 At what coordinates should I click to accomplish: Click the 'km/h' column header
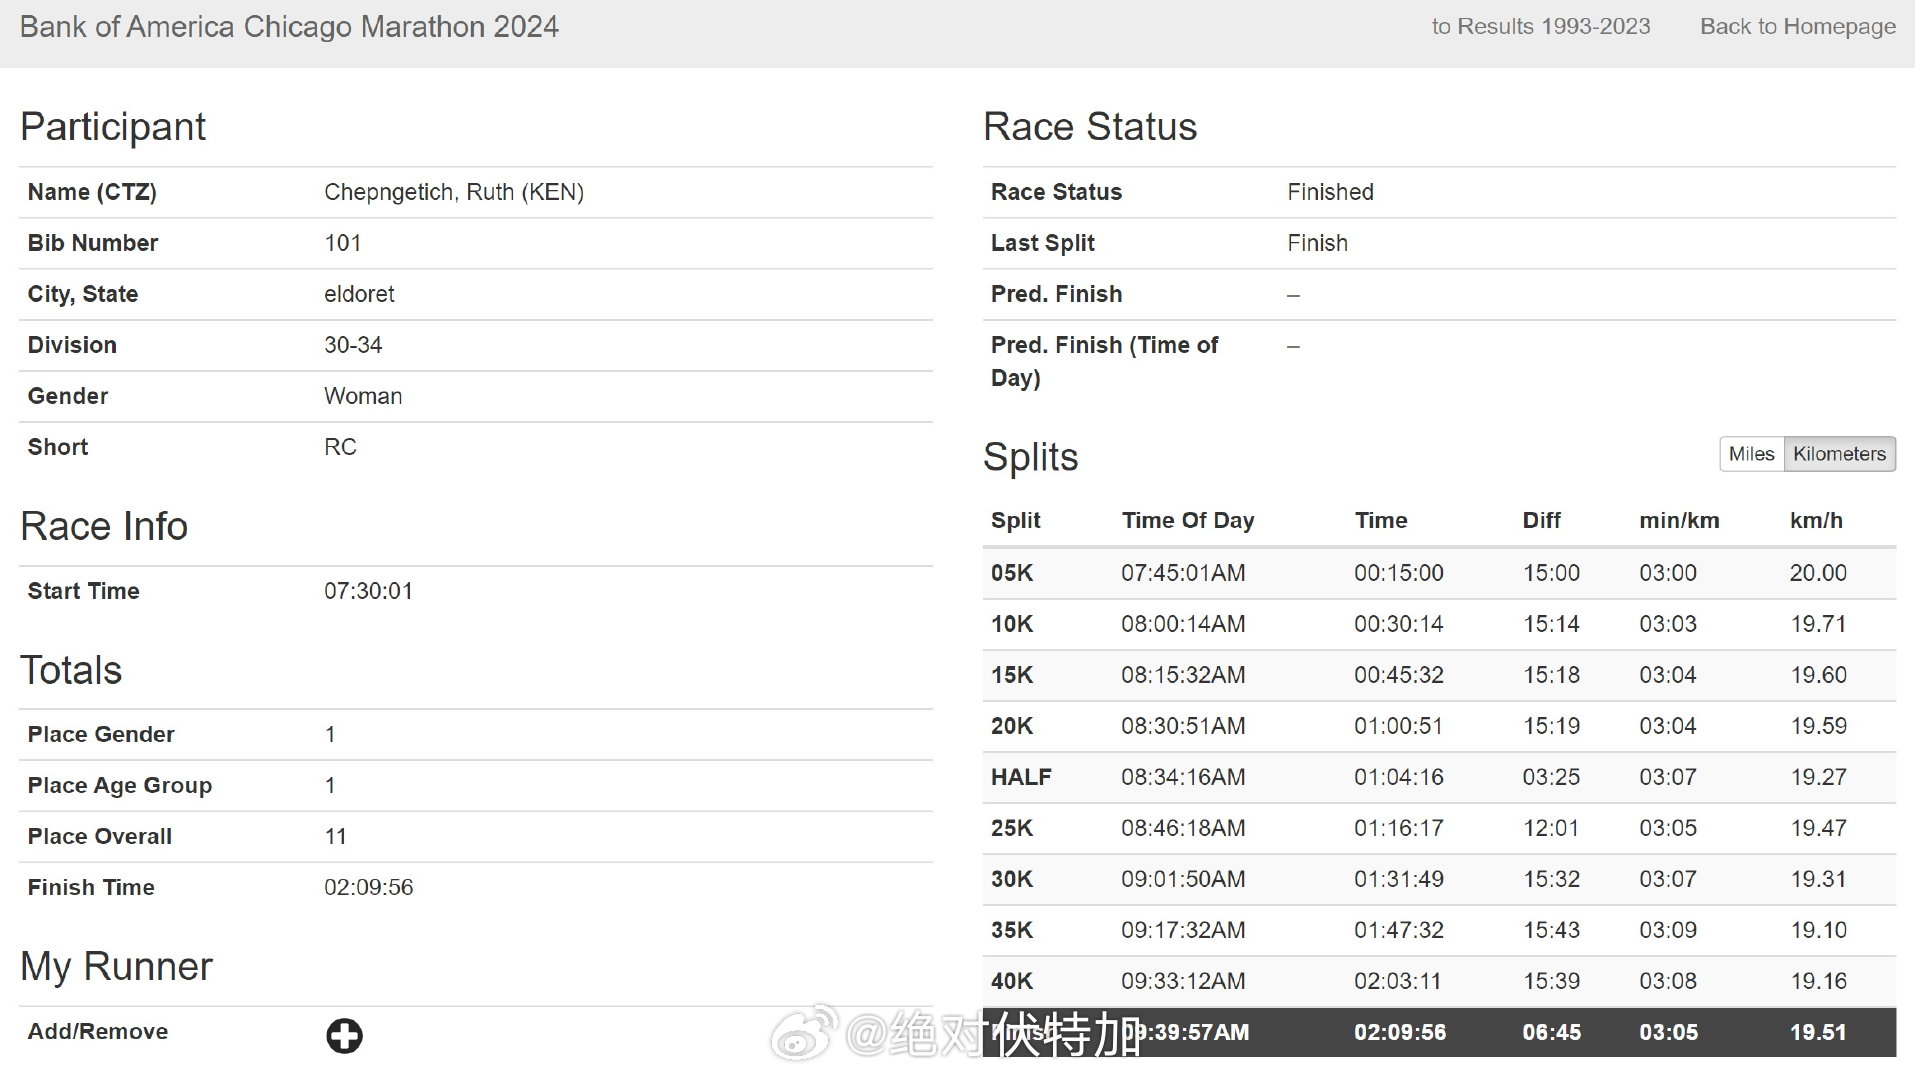(x=1816, y=520)
